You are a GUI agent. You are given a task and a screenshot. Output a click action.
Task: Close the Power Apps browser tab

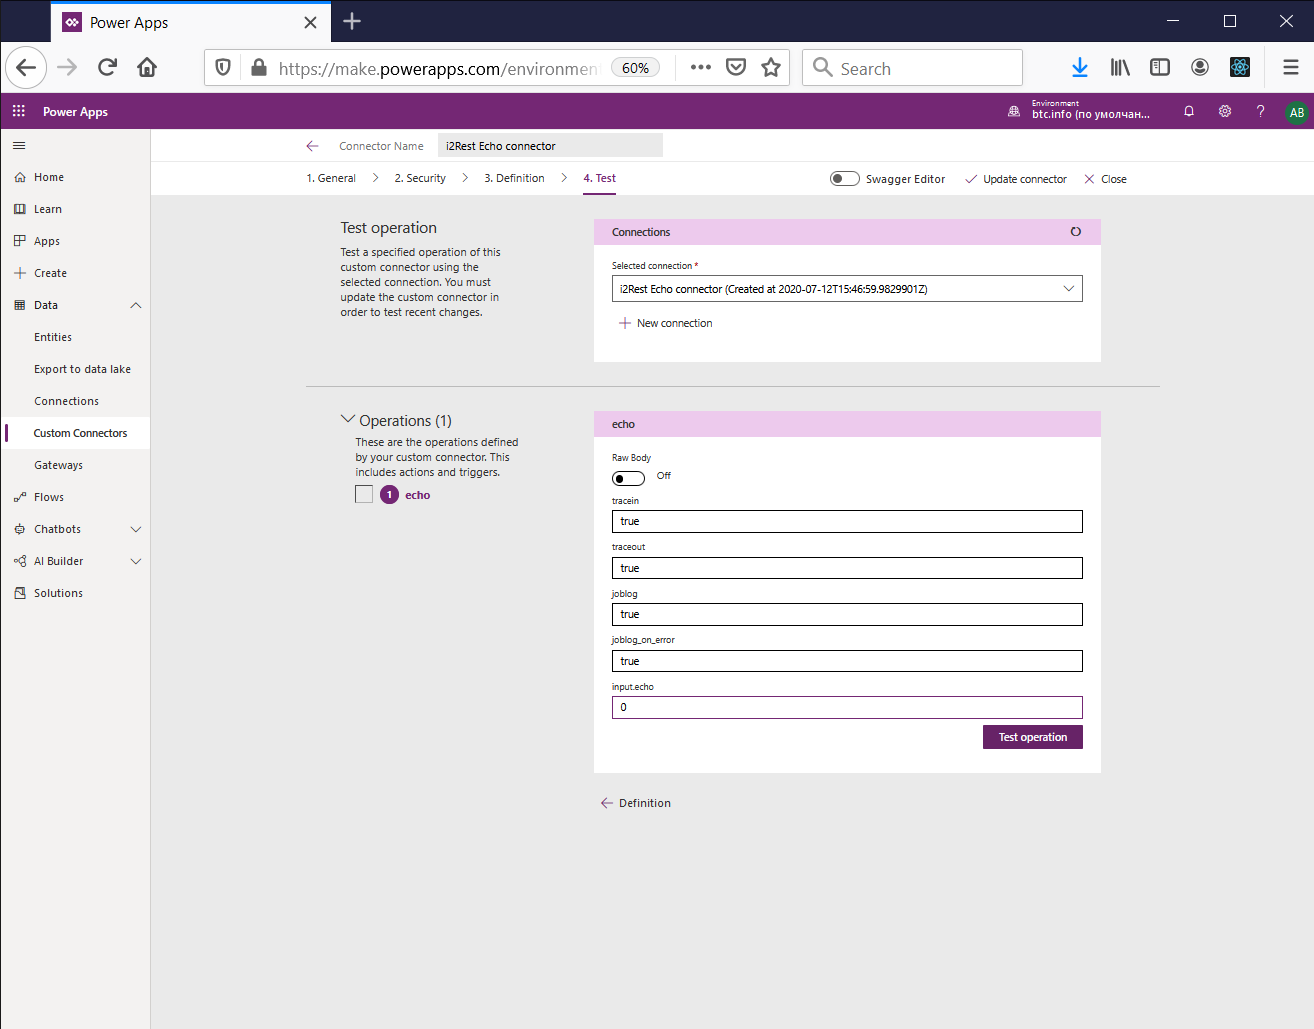pyautogui.click(x=310, y=22)
